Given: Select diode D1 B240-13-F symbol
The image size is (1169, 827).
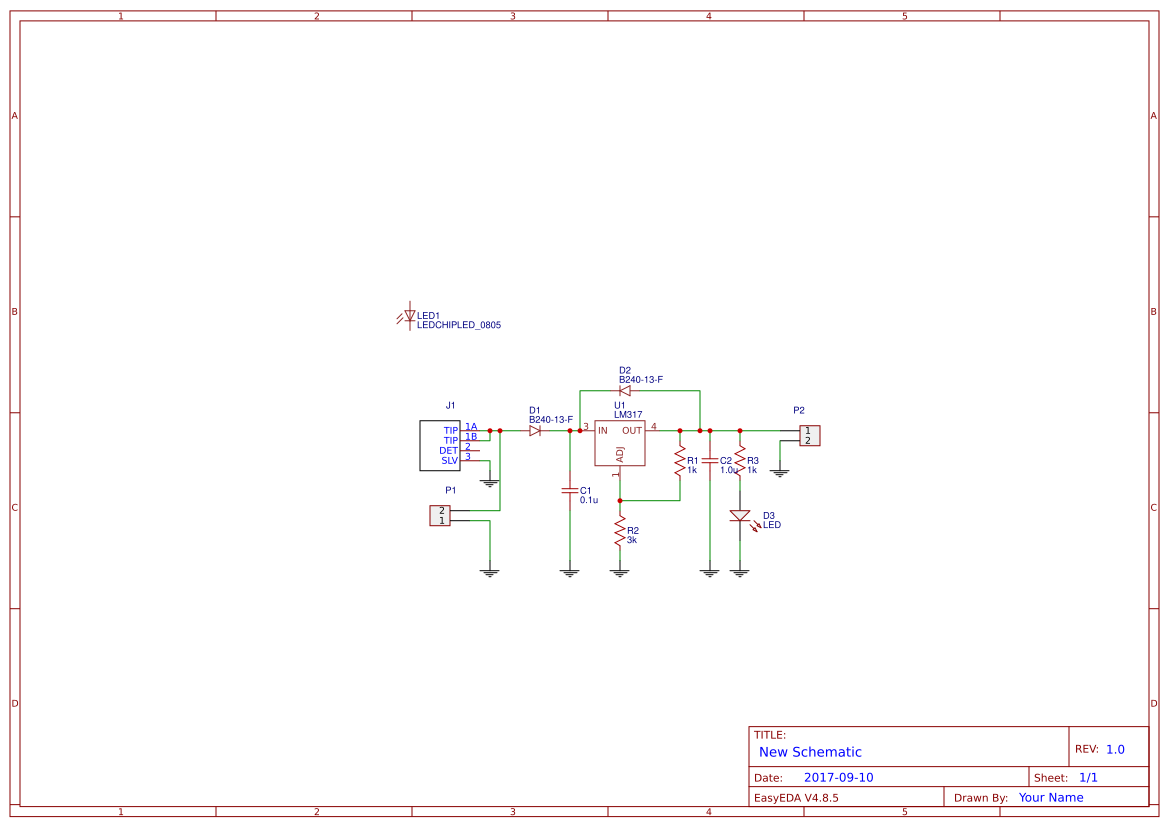Looking at the screenshot, I should pos(536,430).
